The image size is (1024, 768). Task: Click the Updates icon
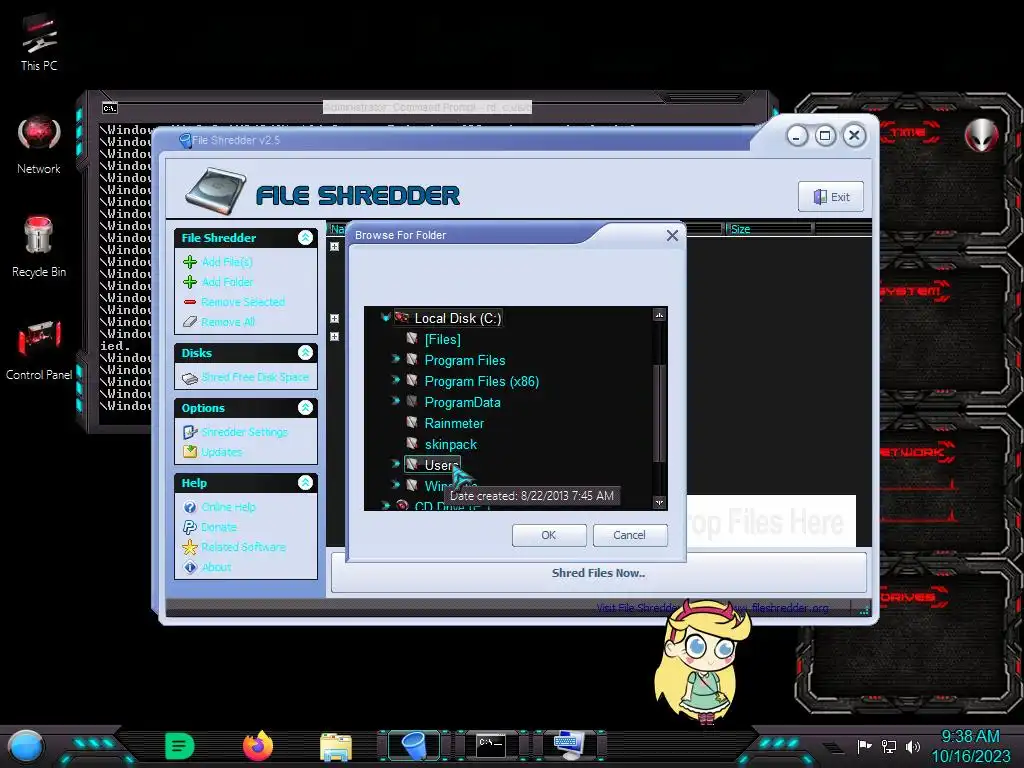click(x=190, y=452)
